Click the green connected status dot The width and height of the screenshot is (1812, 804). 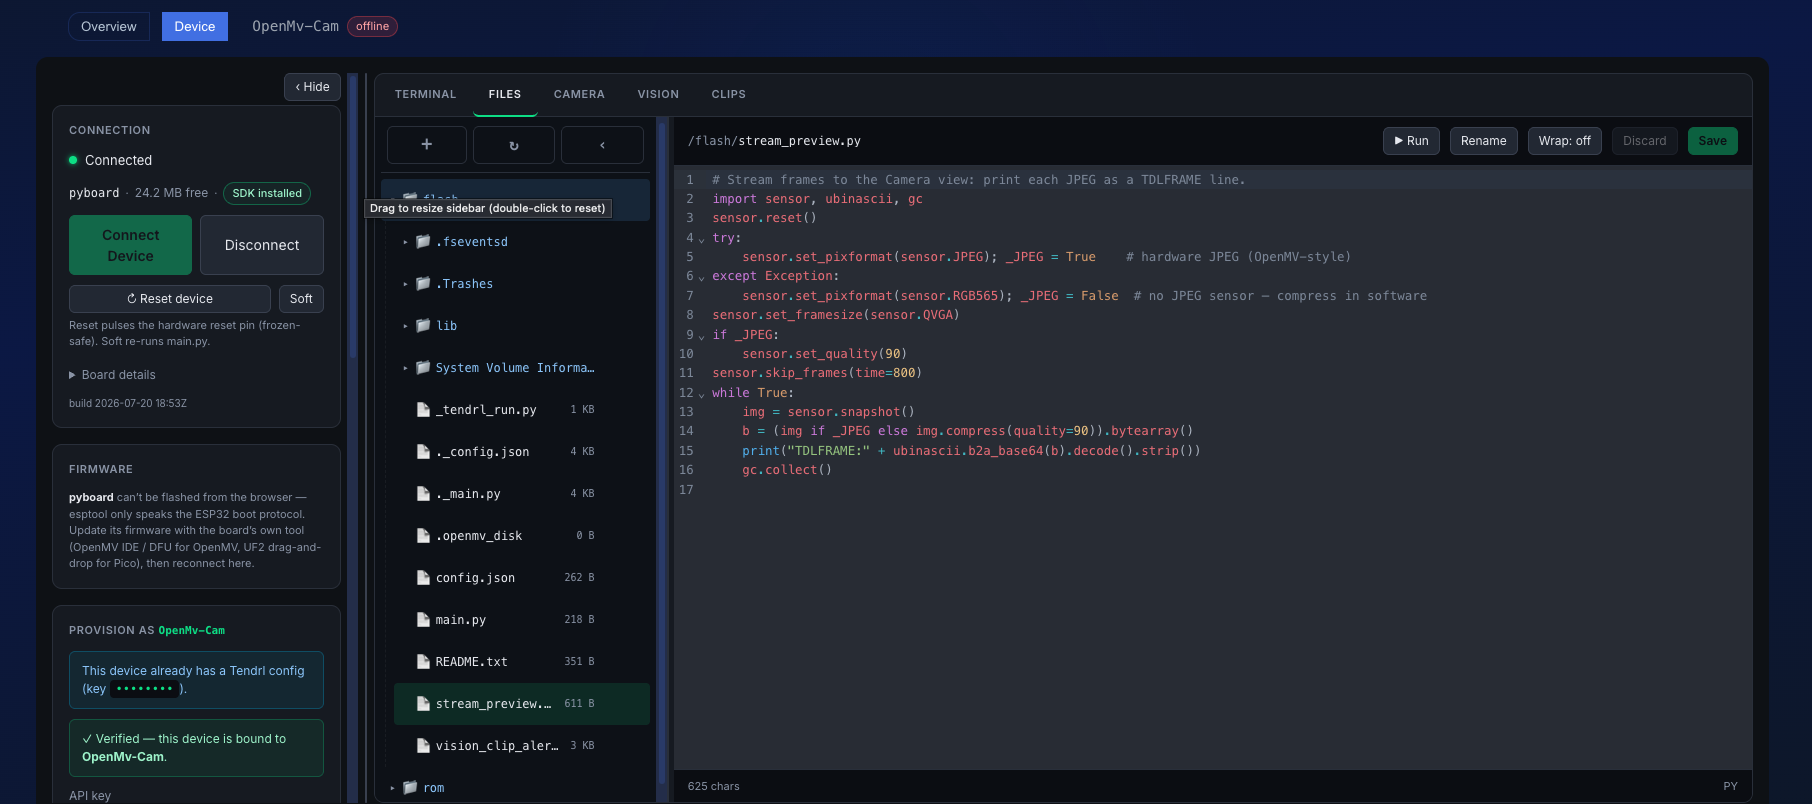[x=73, y=160]
